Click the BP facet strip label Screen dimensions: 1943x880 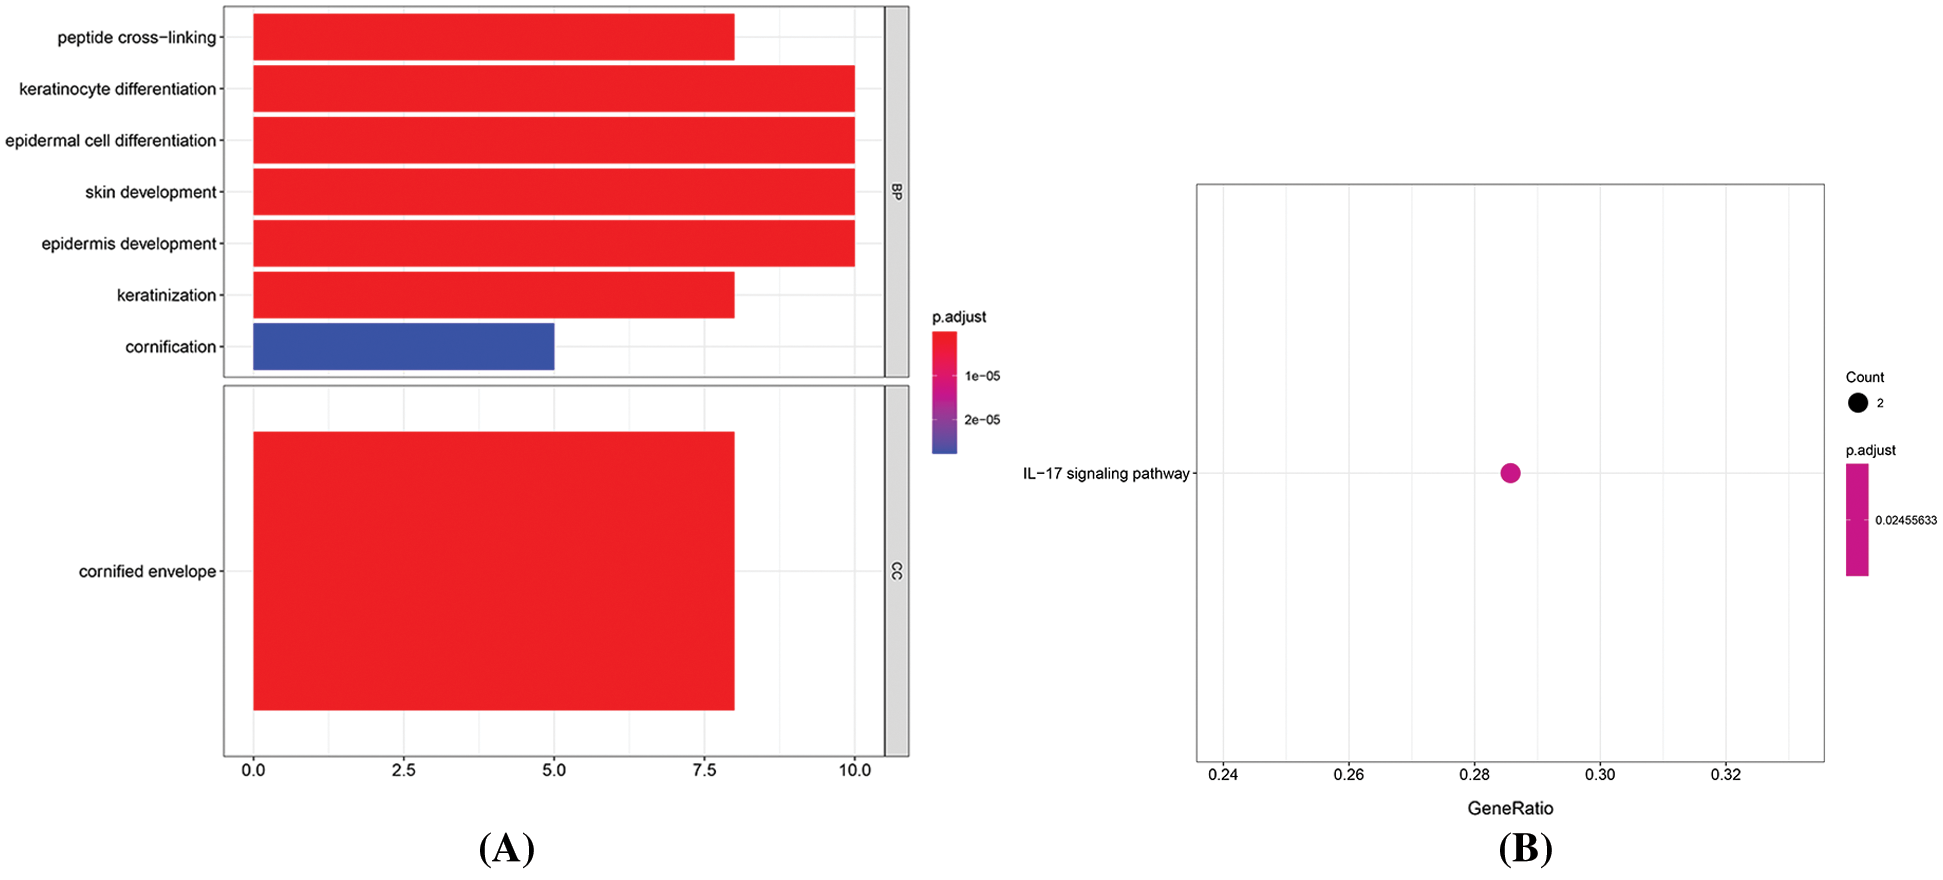tap(897, 192)
